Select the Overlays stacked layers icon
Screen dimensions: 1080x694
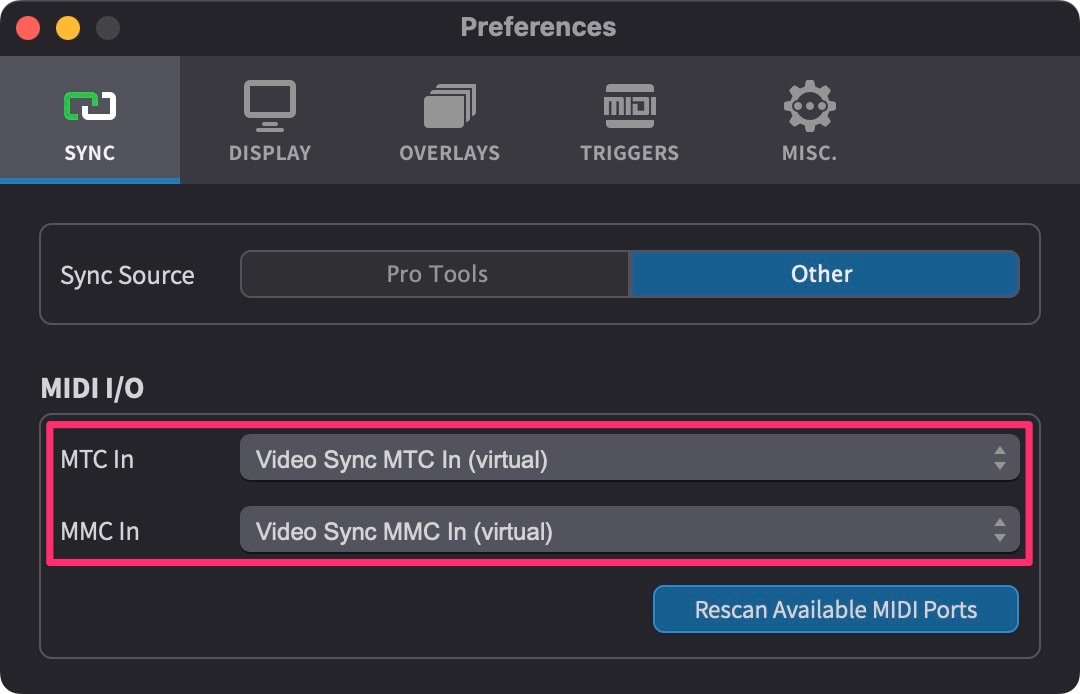pyautogui.click(x=450, y=105)
